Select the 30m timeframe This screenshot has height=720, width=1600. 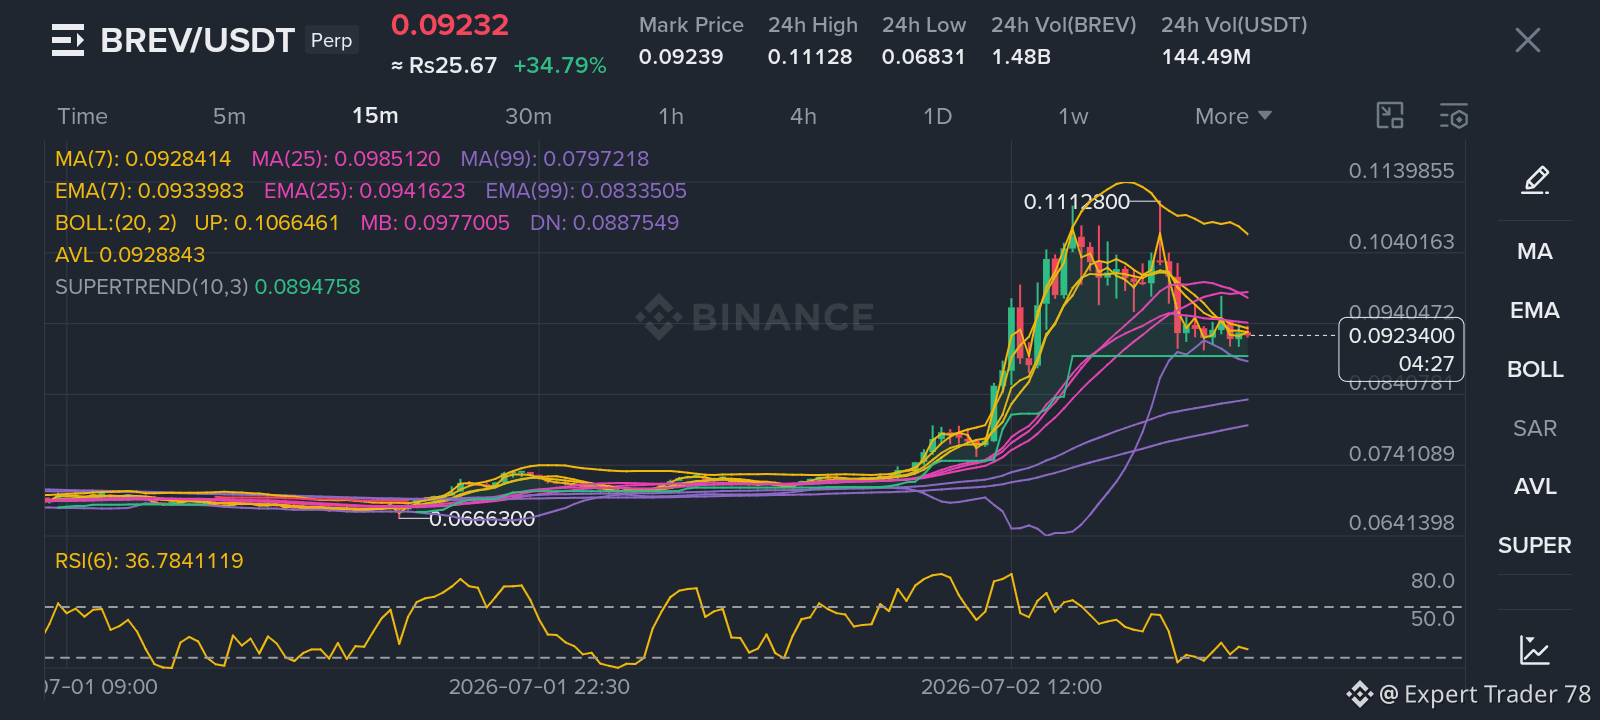tap(528, 116)
